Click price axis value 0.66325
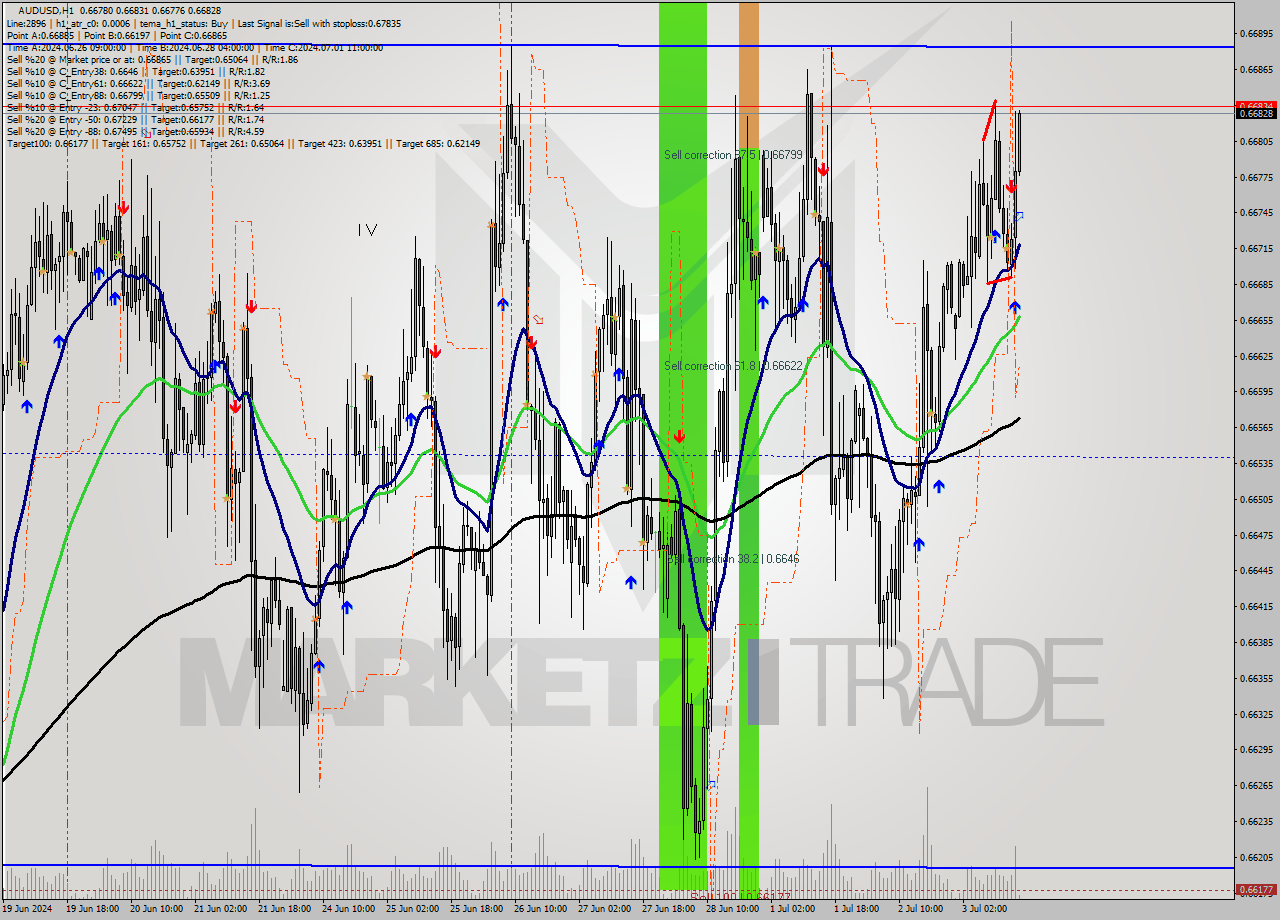This screenshot has height=920, width=1280. click(x=1256, y=715)
